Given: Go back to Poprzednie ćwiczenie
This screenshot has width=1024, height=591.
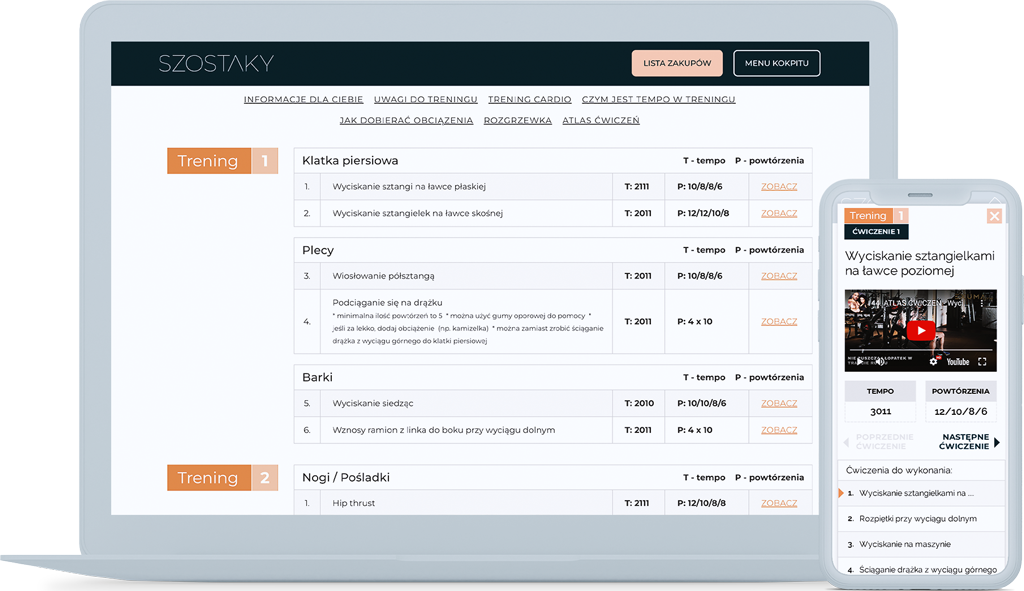Looking at the screenshot, I should point(880,442).
